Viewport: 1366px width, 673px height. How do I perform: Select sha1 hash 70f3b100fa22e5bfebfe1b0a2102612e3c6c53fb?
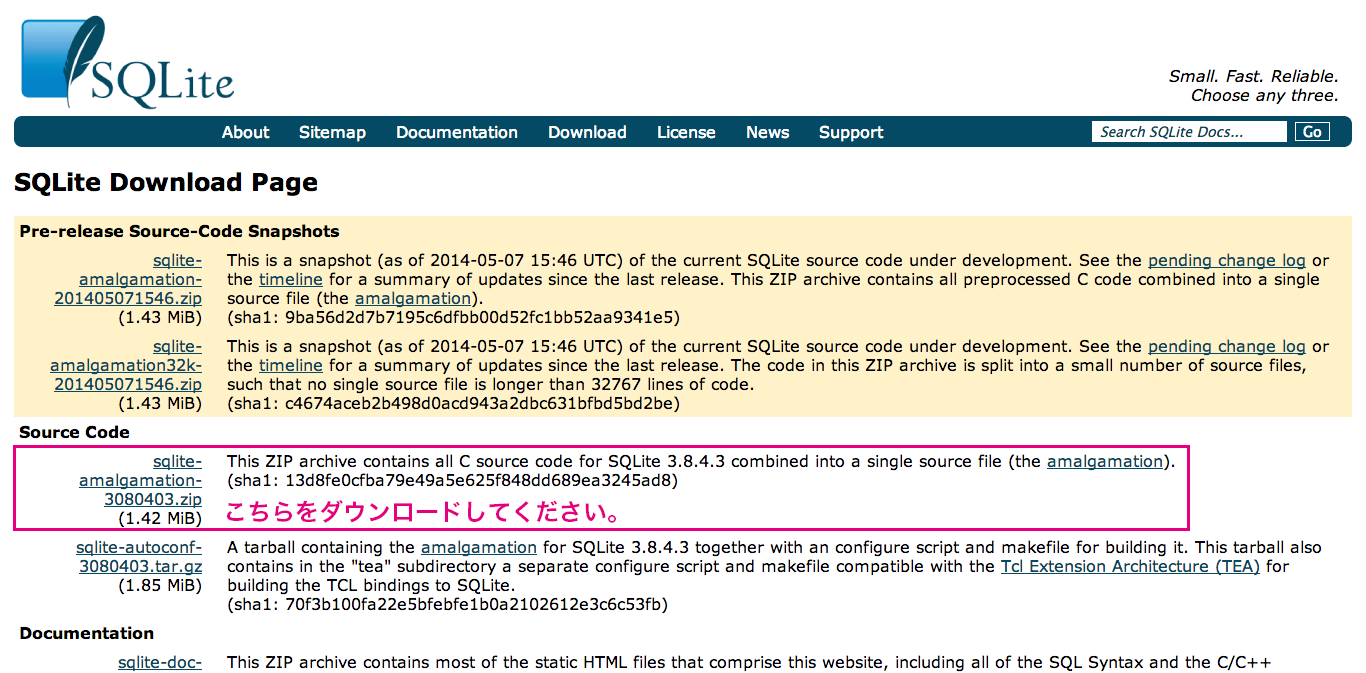[x=473, y=605]
